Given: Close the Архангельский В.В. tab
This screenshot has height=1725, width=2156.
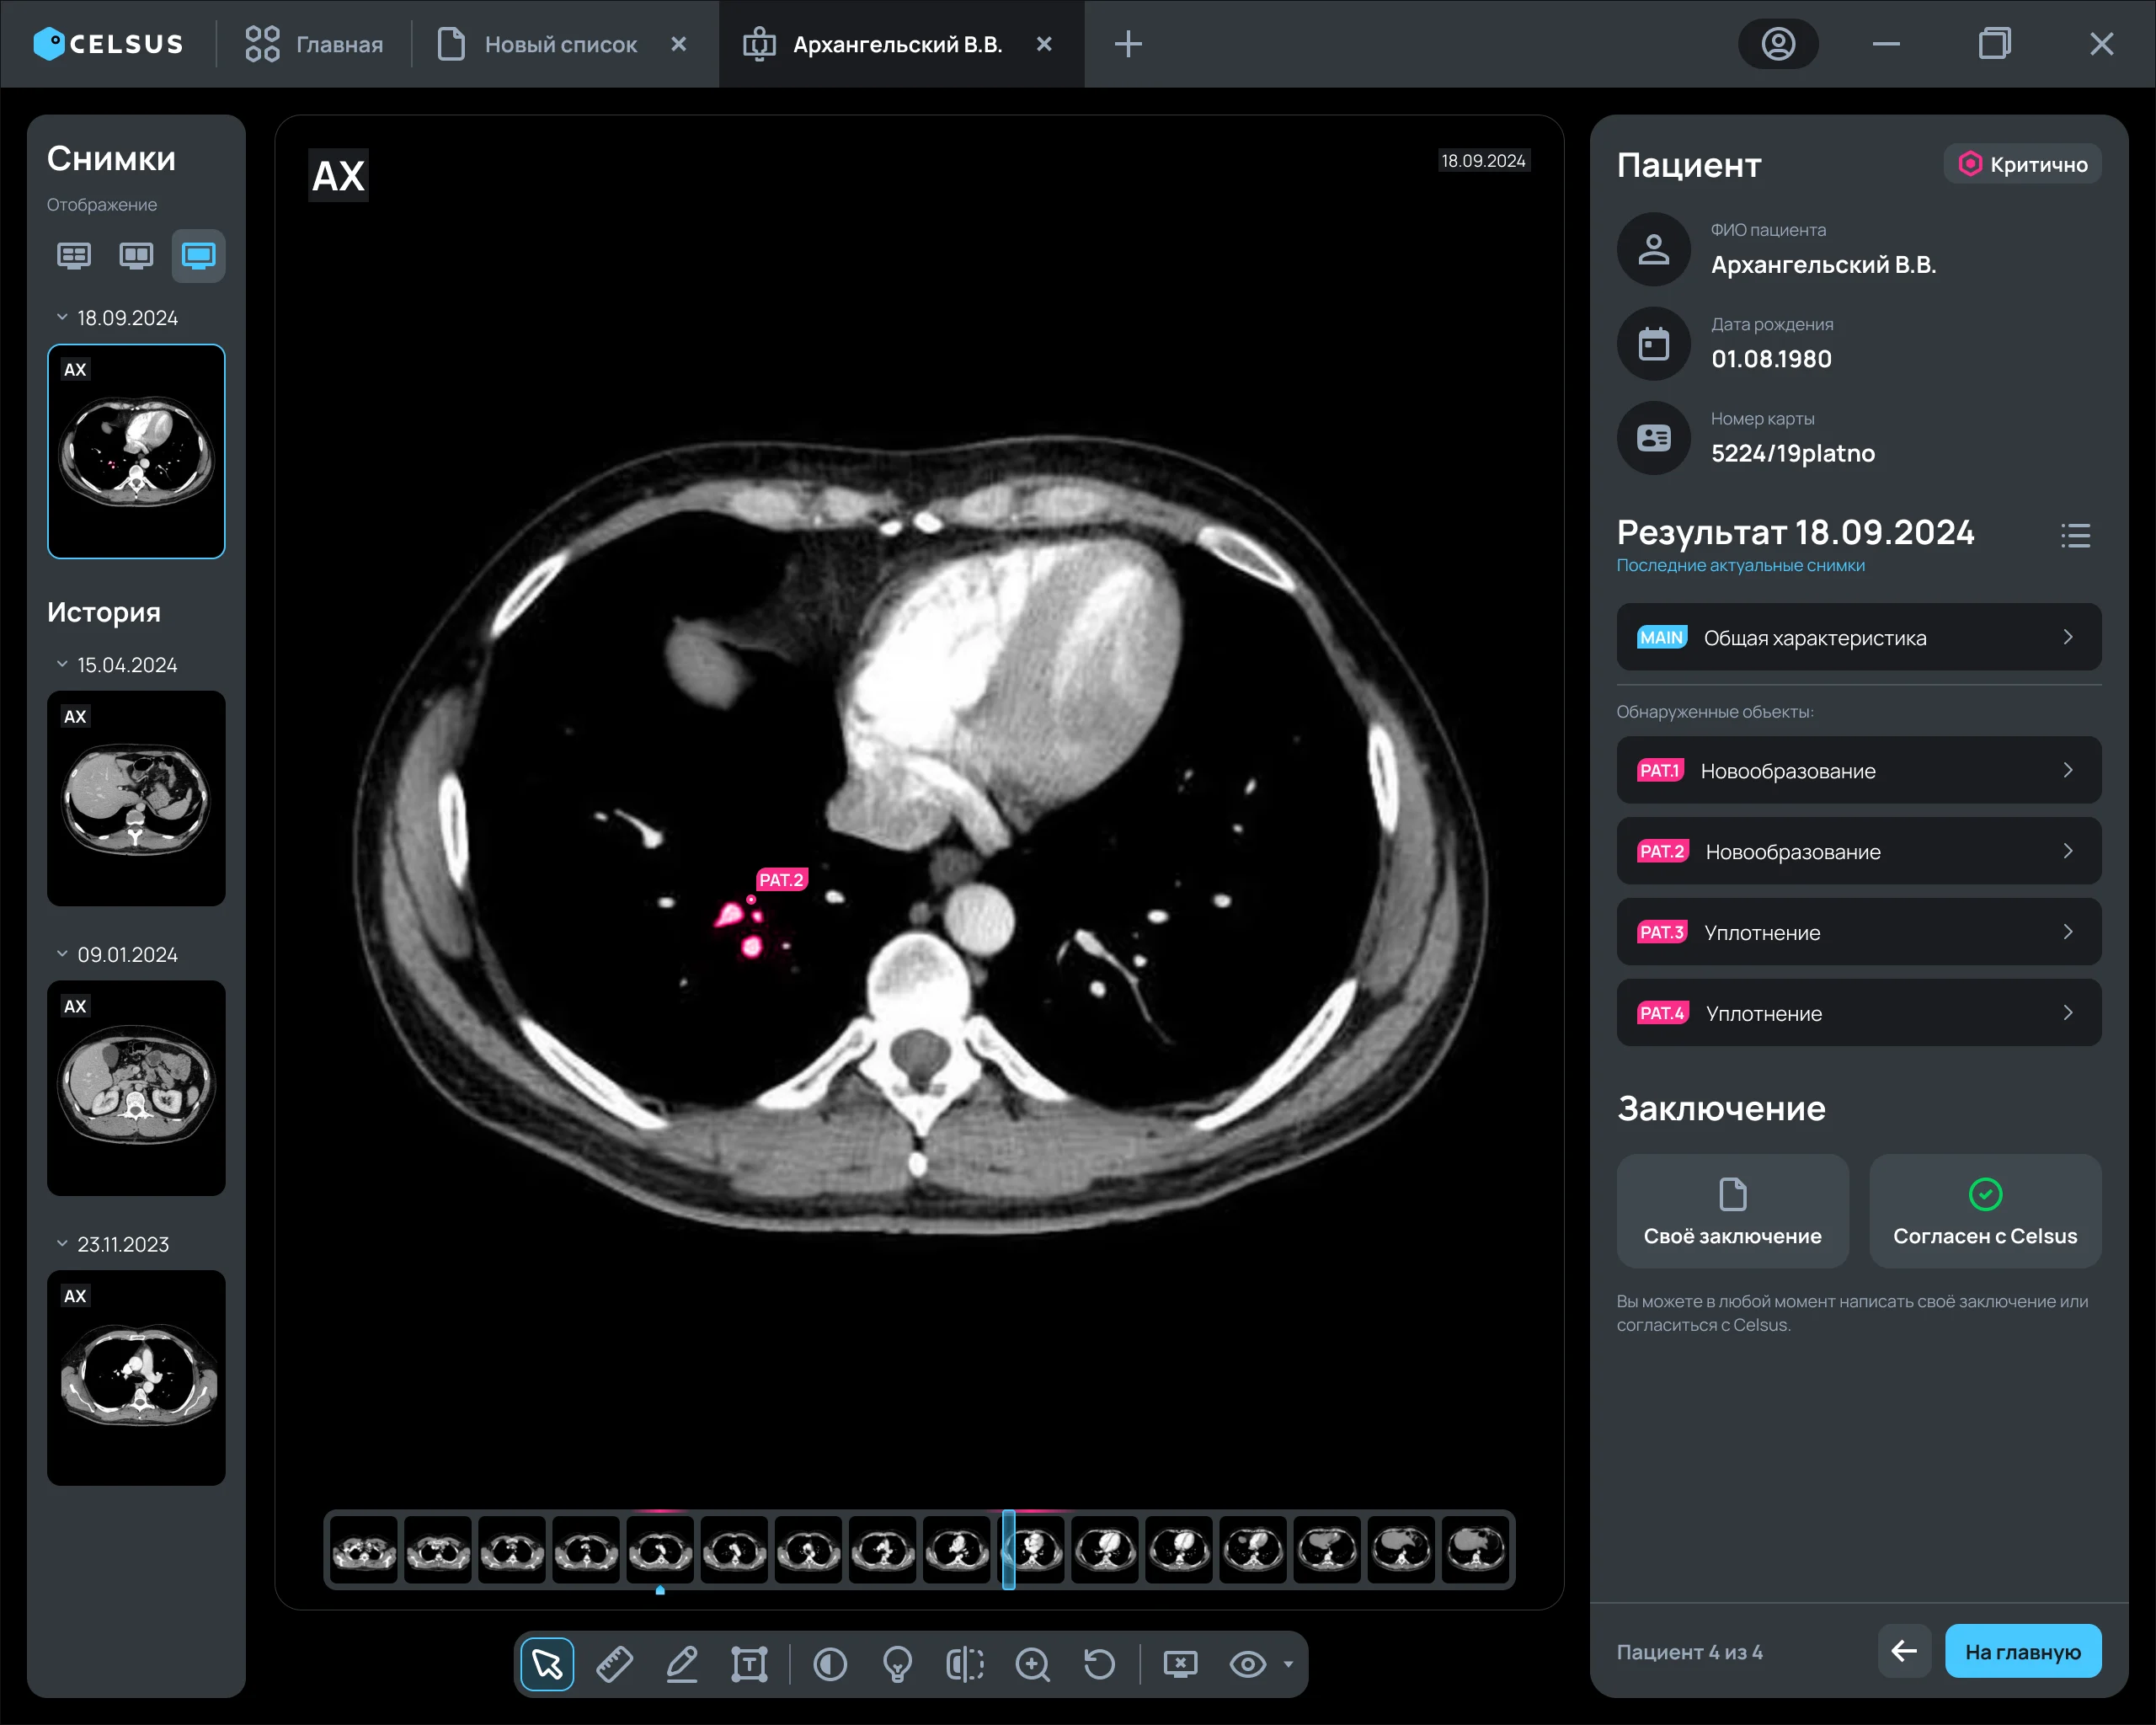Looking at the screenshot, I should tap(1044, 44).
